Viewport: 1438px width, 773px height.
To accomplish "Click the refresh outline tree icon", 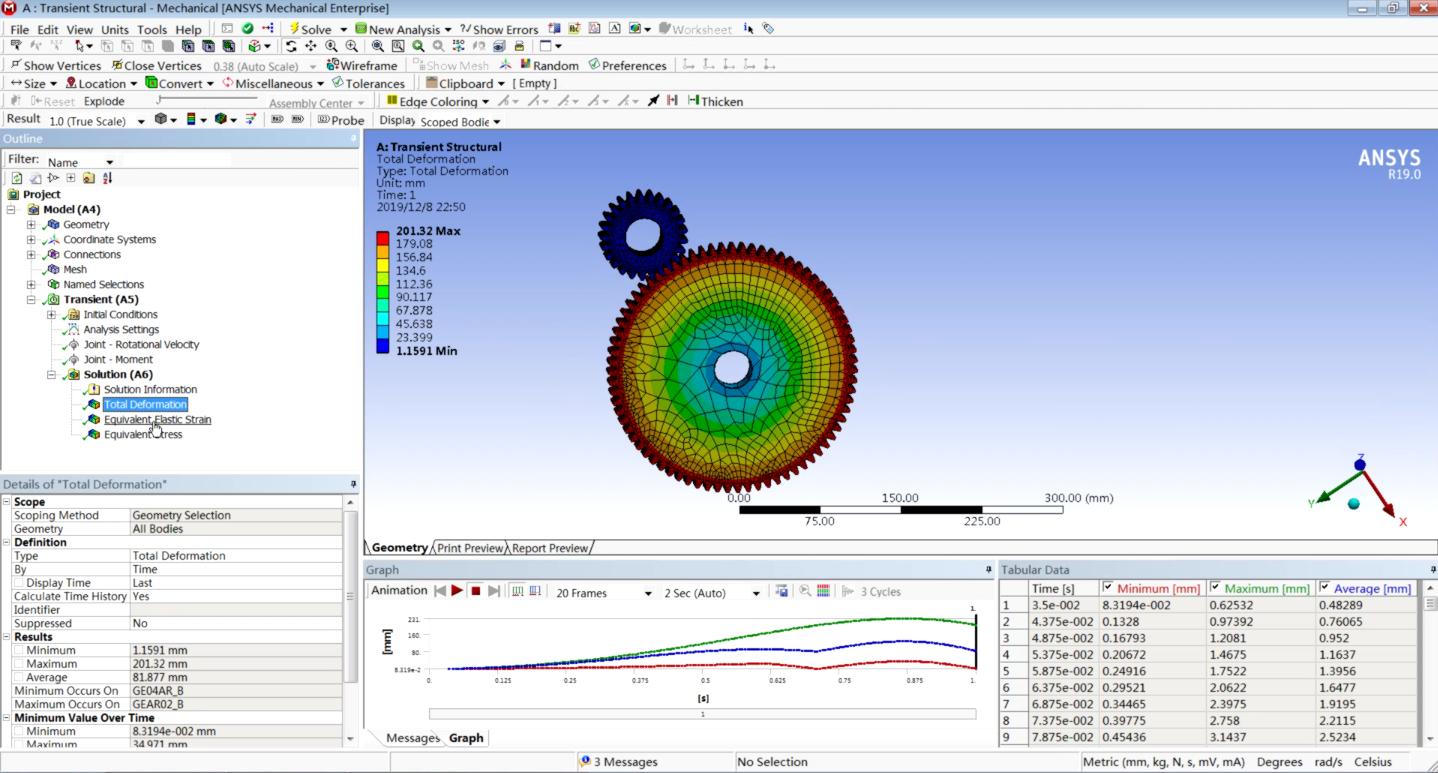I will (17, 178).
